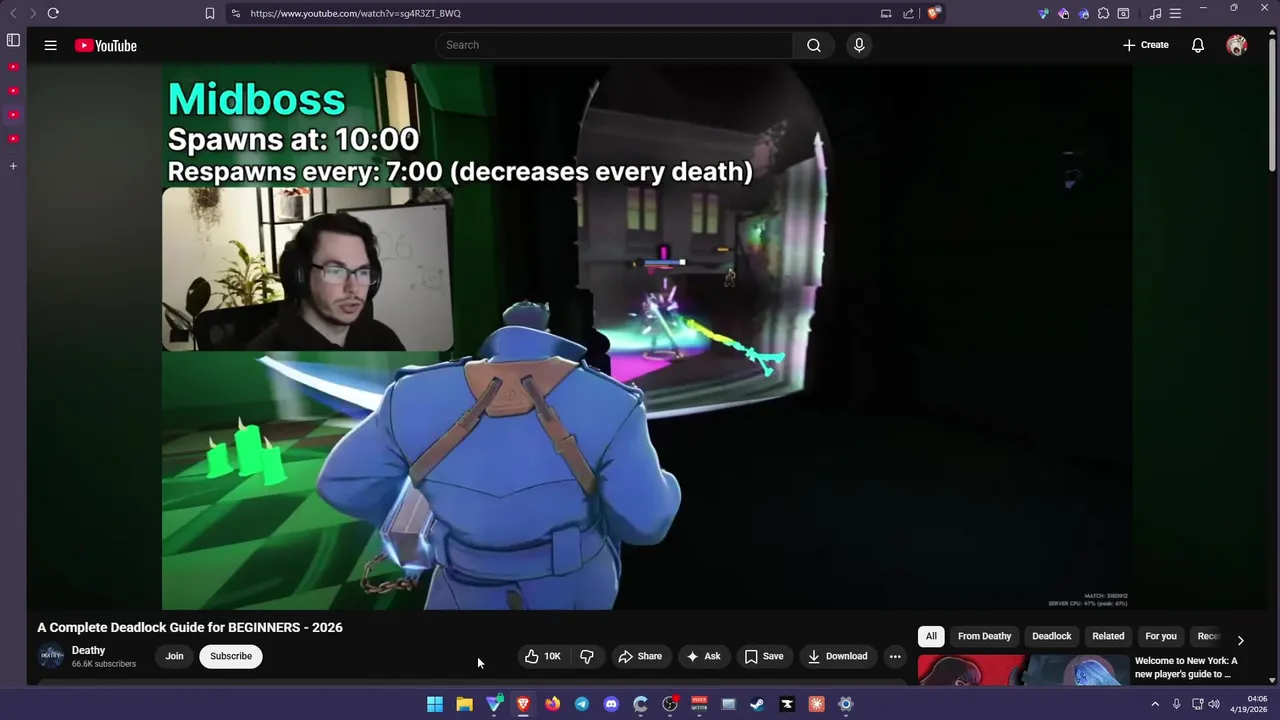Open the YouTube guide hamburger menu
The width and height of the screenshot is (1280, 720).
pyautogui.click(x=50, y=45)
